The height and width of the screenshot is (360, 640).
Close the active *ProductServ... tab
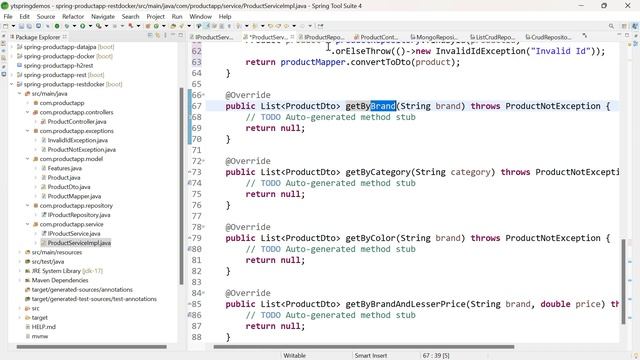coord(292,37)
